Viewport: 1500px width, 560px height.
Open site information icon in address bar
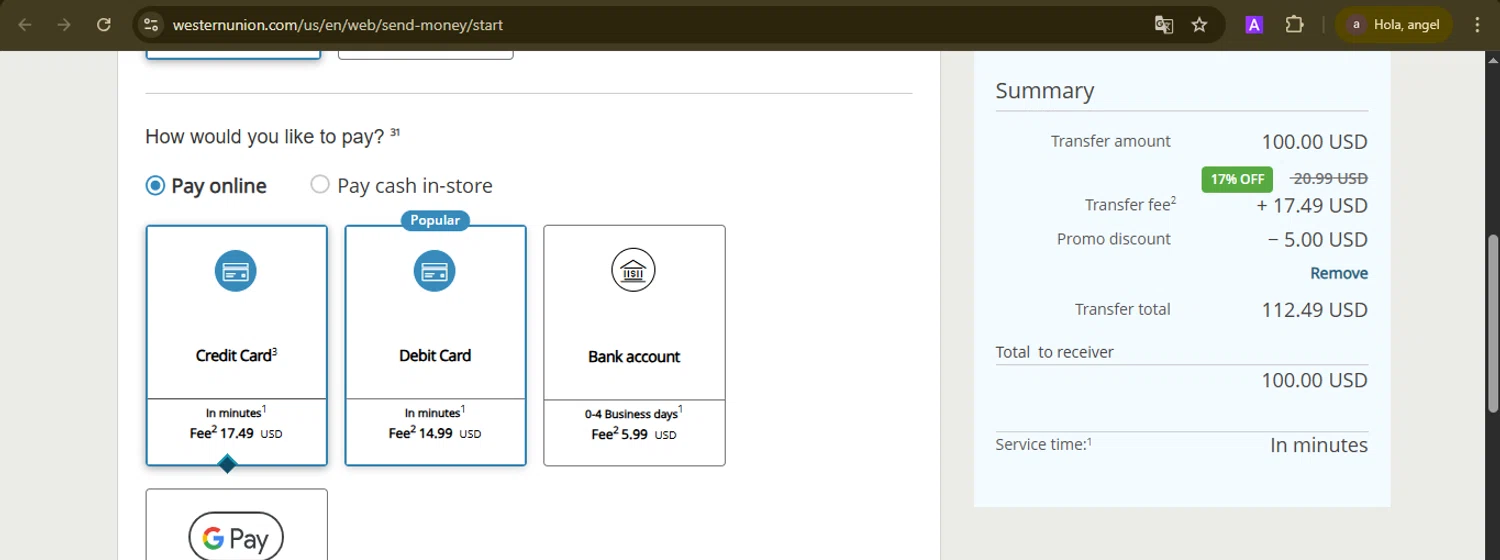click(x=150, y=25)
